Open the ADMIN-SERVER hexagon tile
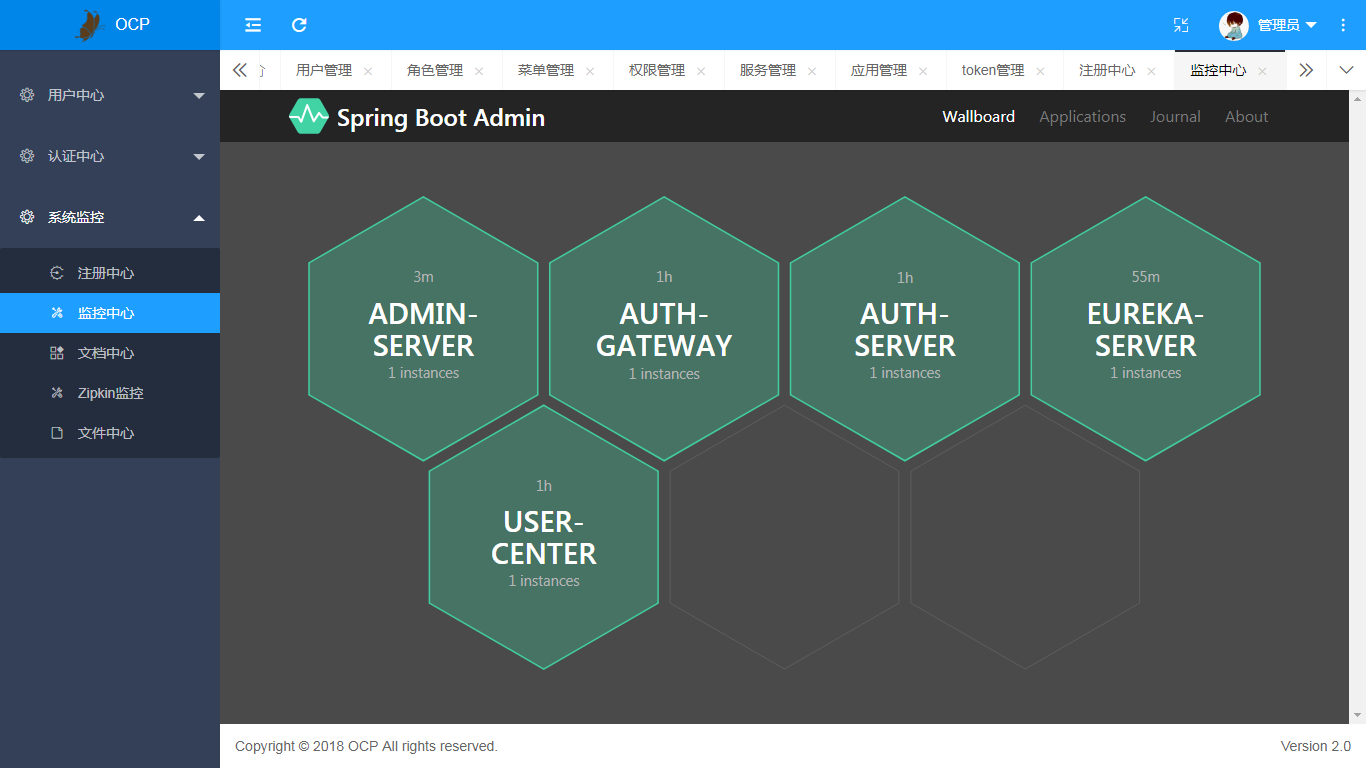Screen dimensions: 1366x768 click(x=423, y=328)
